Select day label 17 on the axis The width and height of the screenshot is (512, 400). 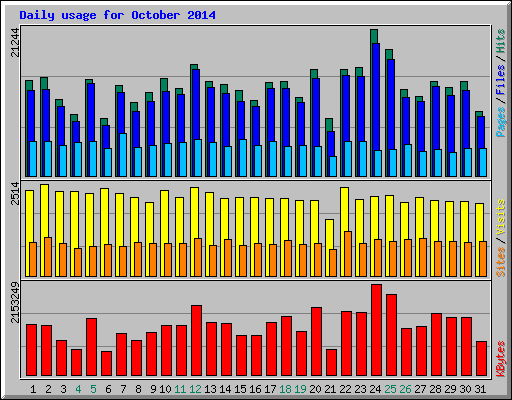[x=270, y=389]
